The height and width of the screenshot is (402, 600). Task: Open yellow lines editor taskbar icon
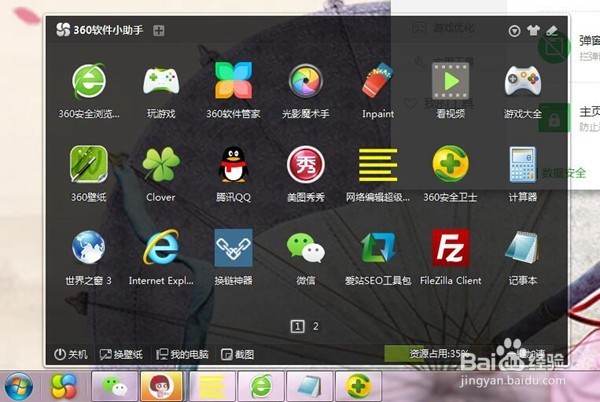[212, 386]
